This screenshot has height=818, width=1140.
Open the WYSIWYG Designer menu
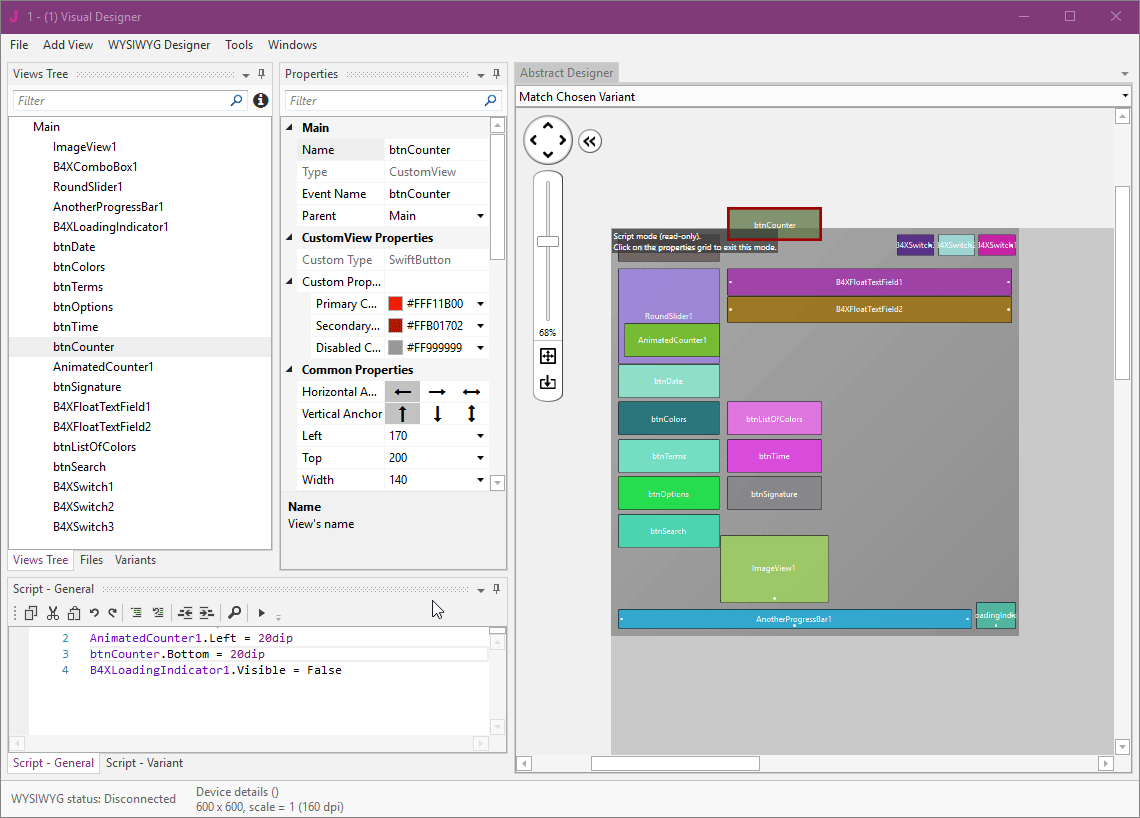[159, 45]
